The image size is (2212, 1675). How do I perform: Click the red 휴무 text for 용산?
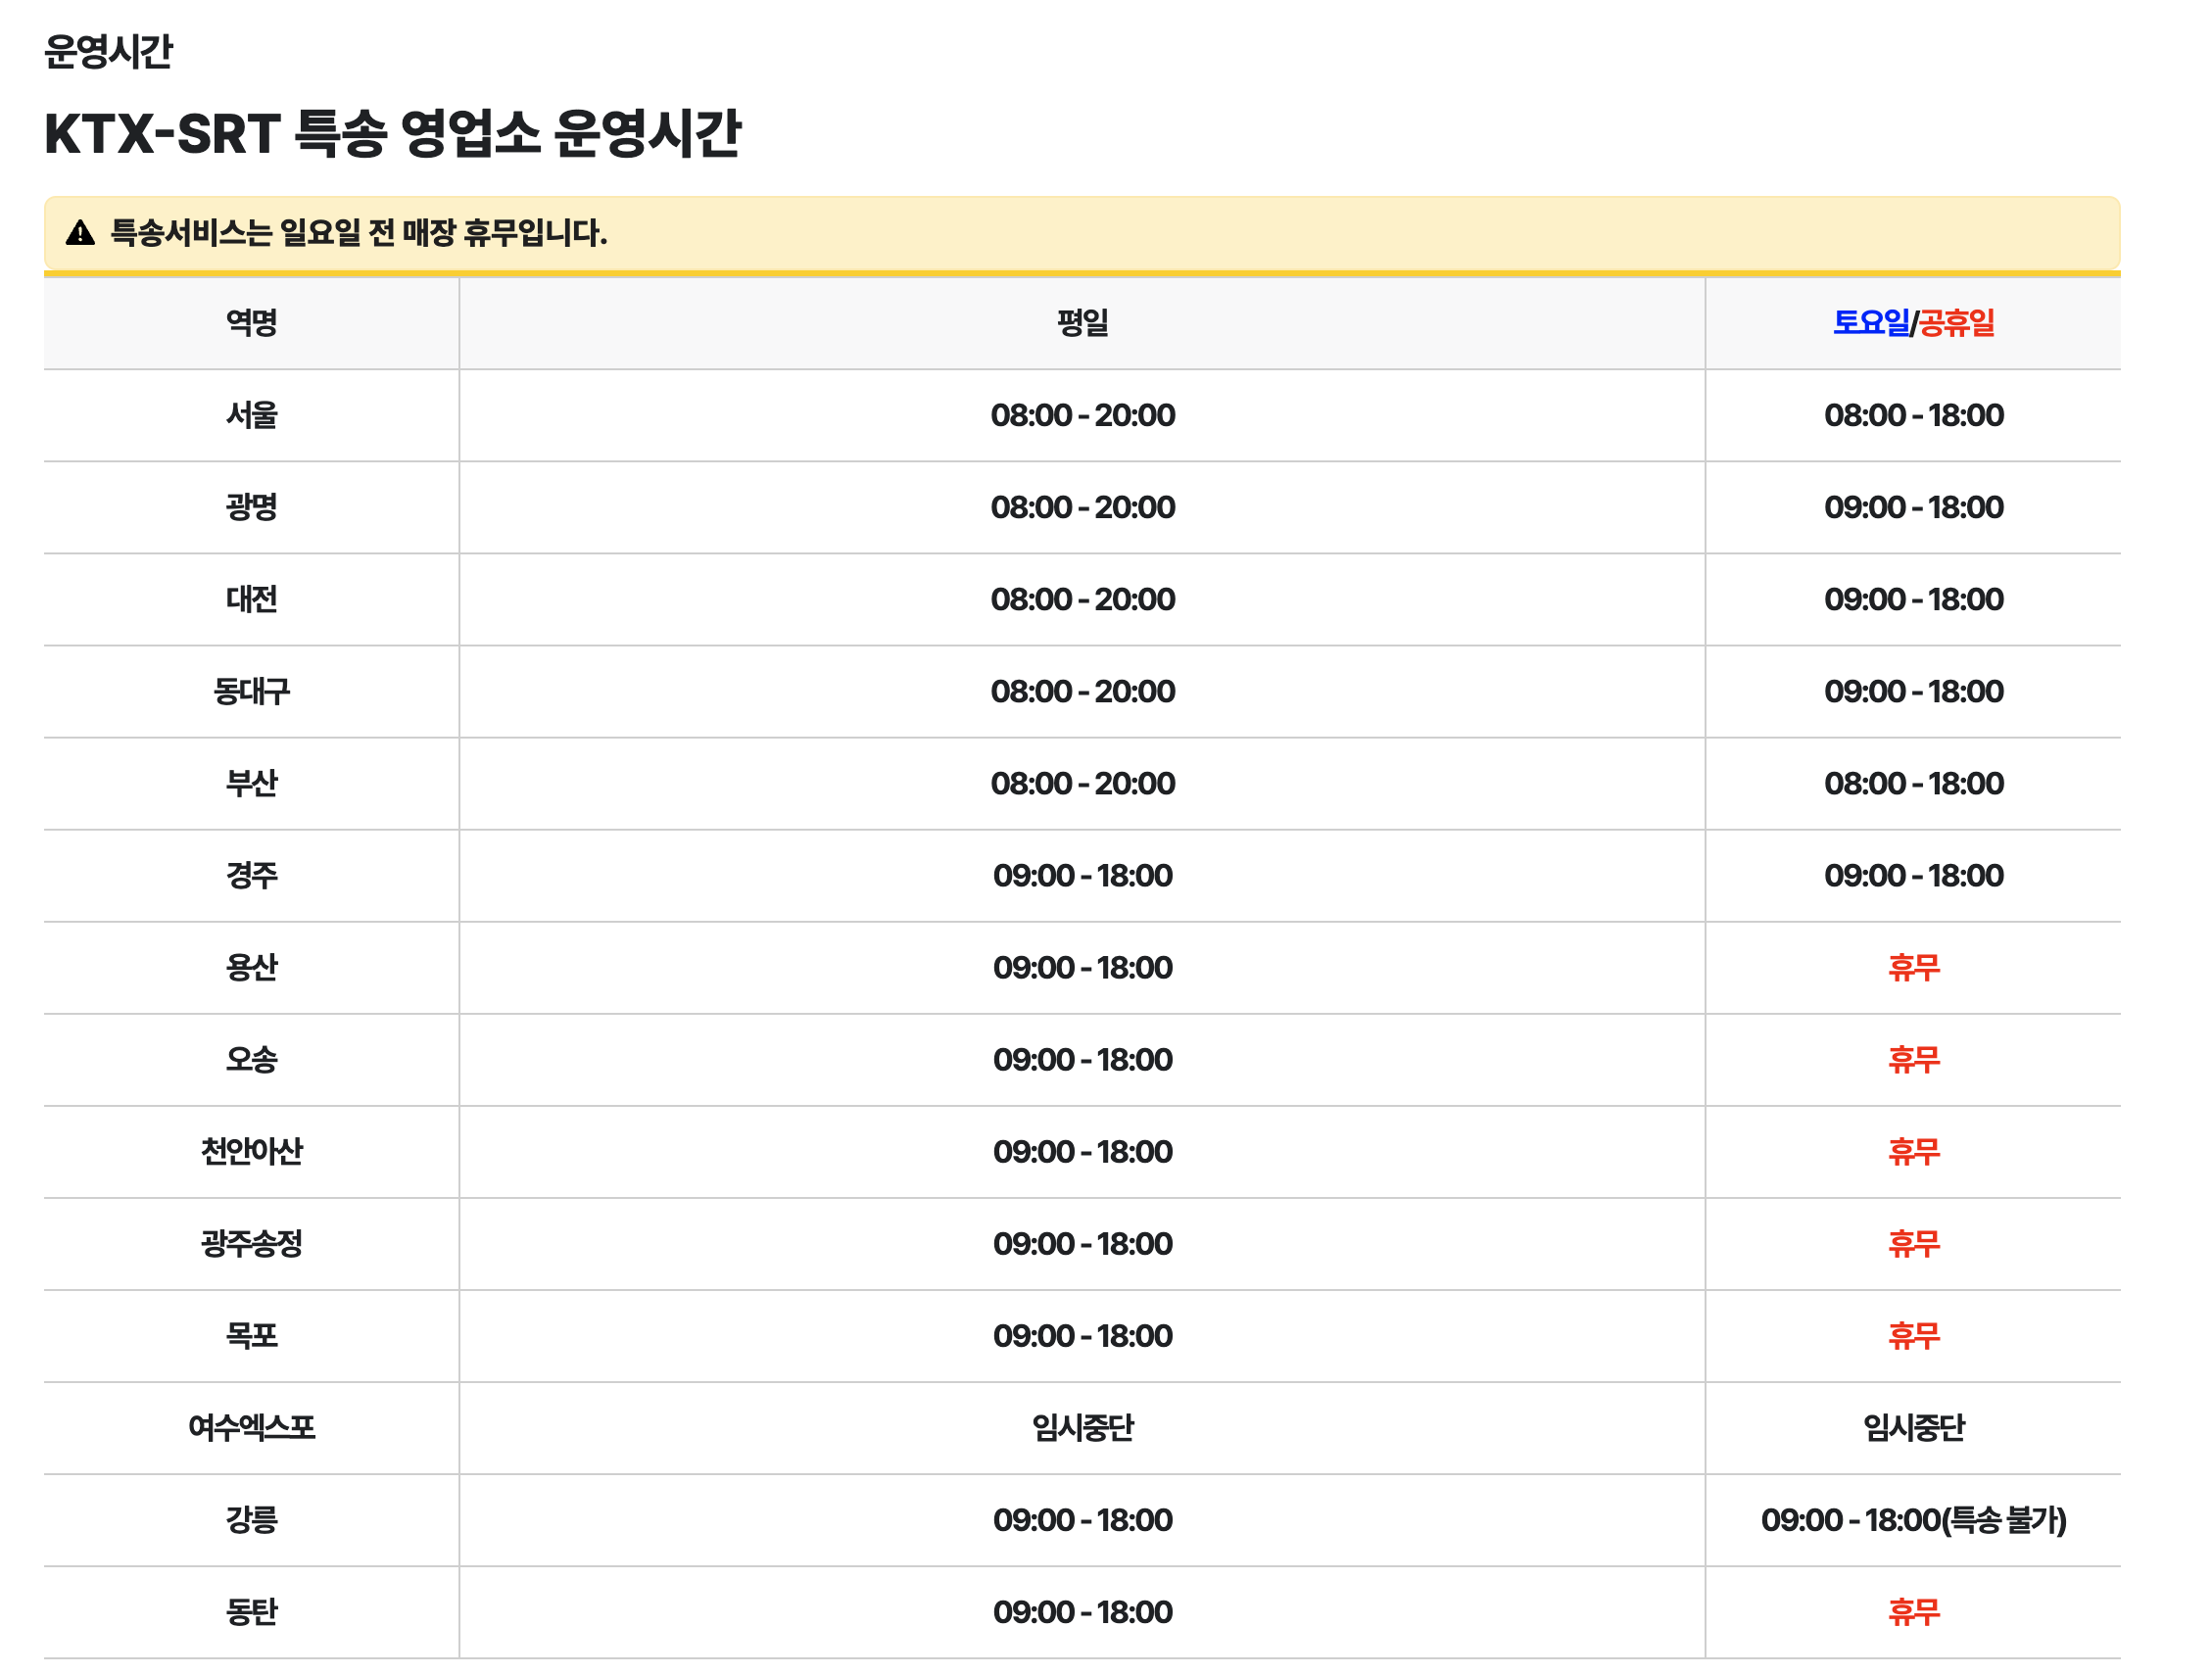coord(1914,968)
